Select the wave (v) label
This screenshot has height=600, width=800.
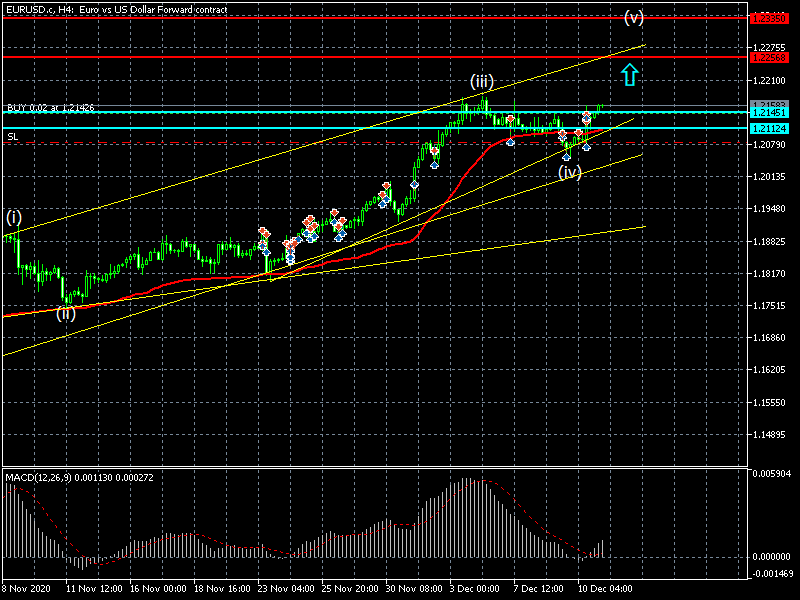(634, 17)
